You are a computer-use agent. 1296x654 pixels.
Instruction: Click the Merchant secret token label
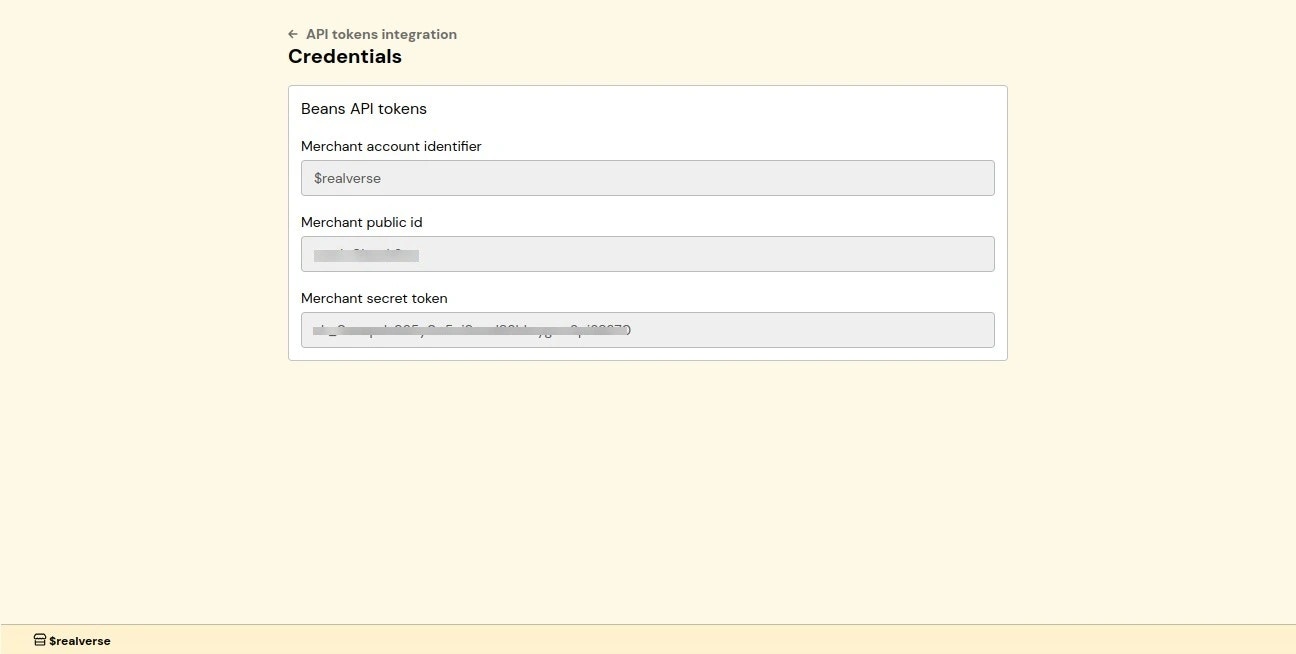coord(374,298)
